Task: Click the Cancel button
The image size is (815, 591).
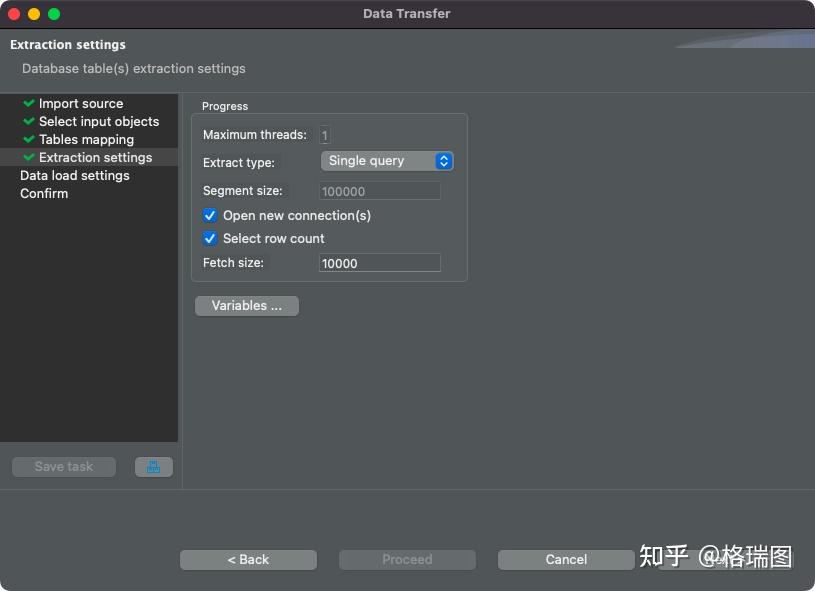Action: [565, 559]
